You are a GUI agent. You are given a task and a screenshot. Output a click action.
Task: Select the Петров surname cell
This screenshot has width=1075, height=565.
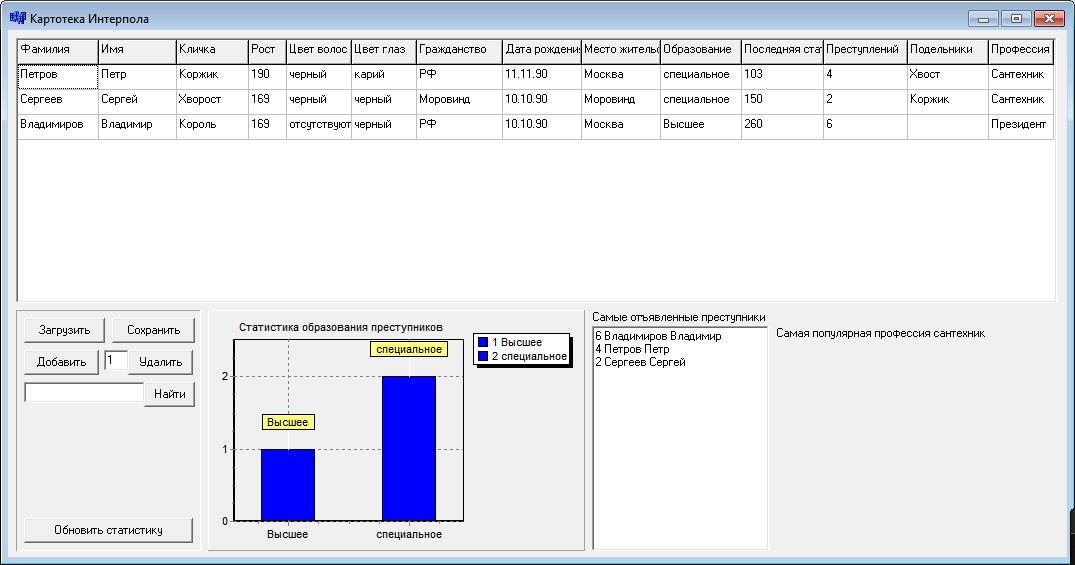tap(58, 77)
